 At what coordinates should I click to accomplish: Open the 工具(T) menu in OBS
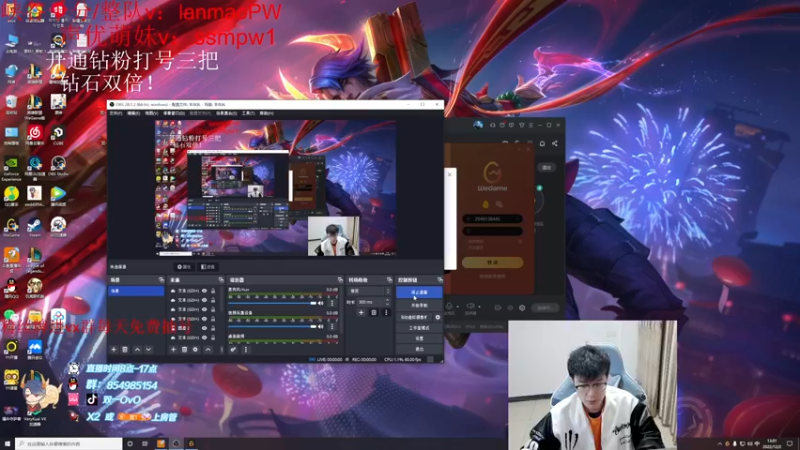pyautogui.click(x=248, y=113)
